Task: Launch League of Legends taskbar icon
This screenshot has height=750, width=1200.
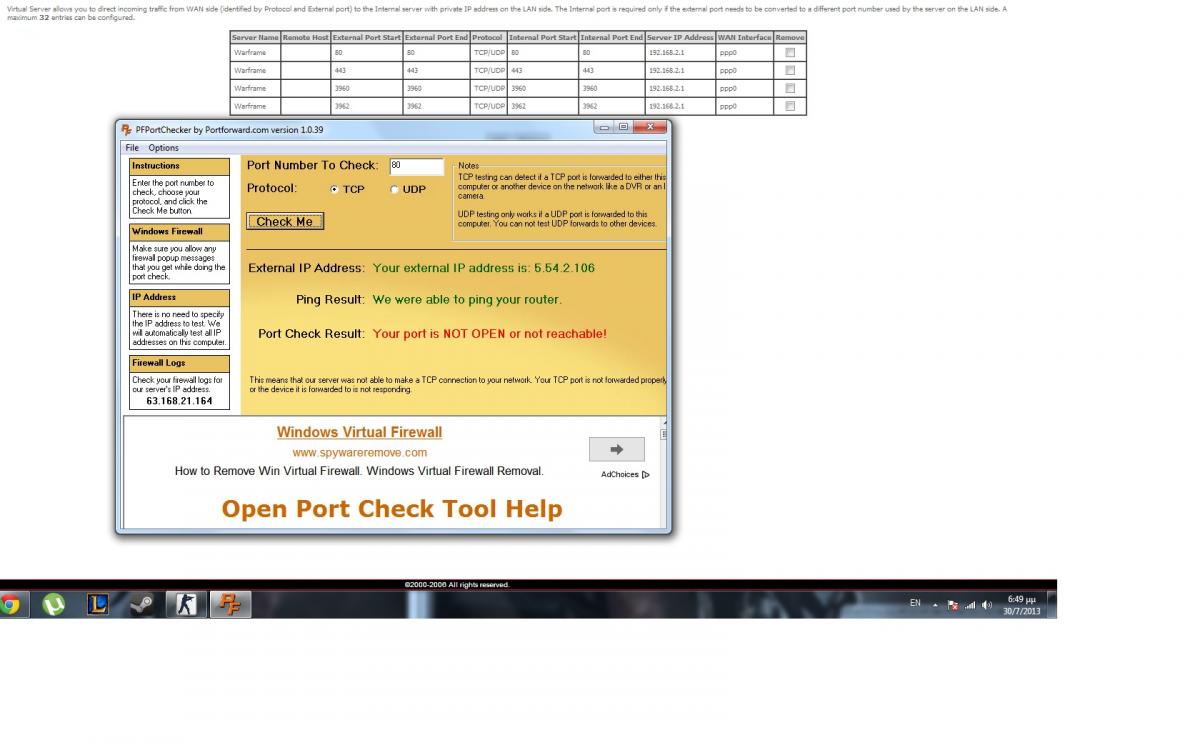Action: (x=97, y=604)
